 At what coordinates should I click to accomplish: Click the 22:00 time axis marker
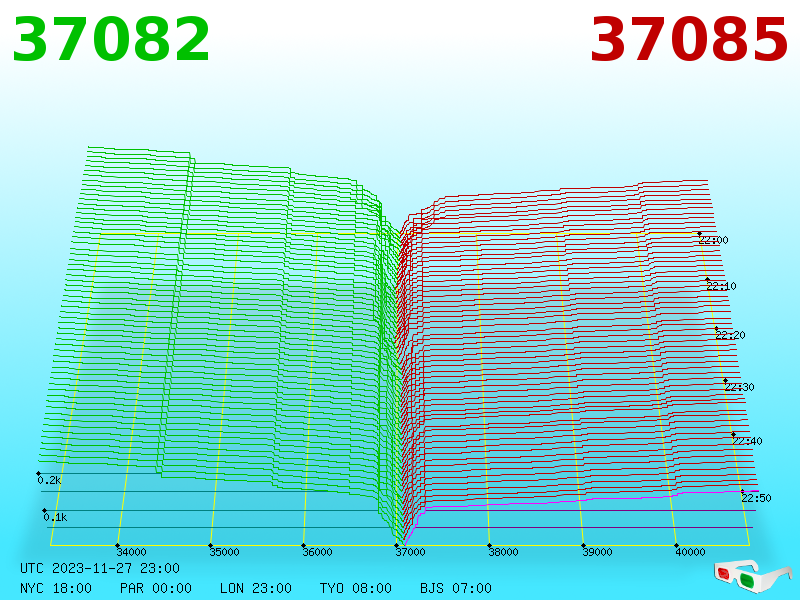[713, 240]
